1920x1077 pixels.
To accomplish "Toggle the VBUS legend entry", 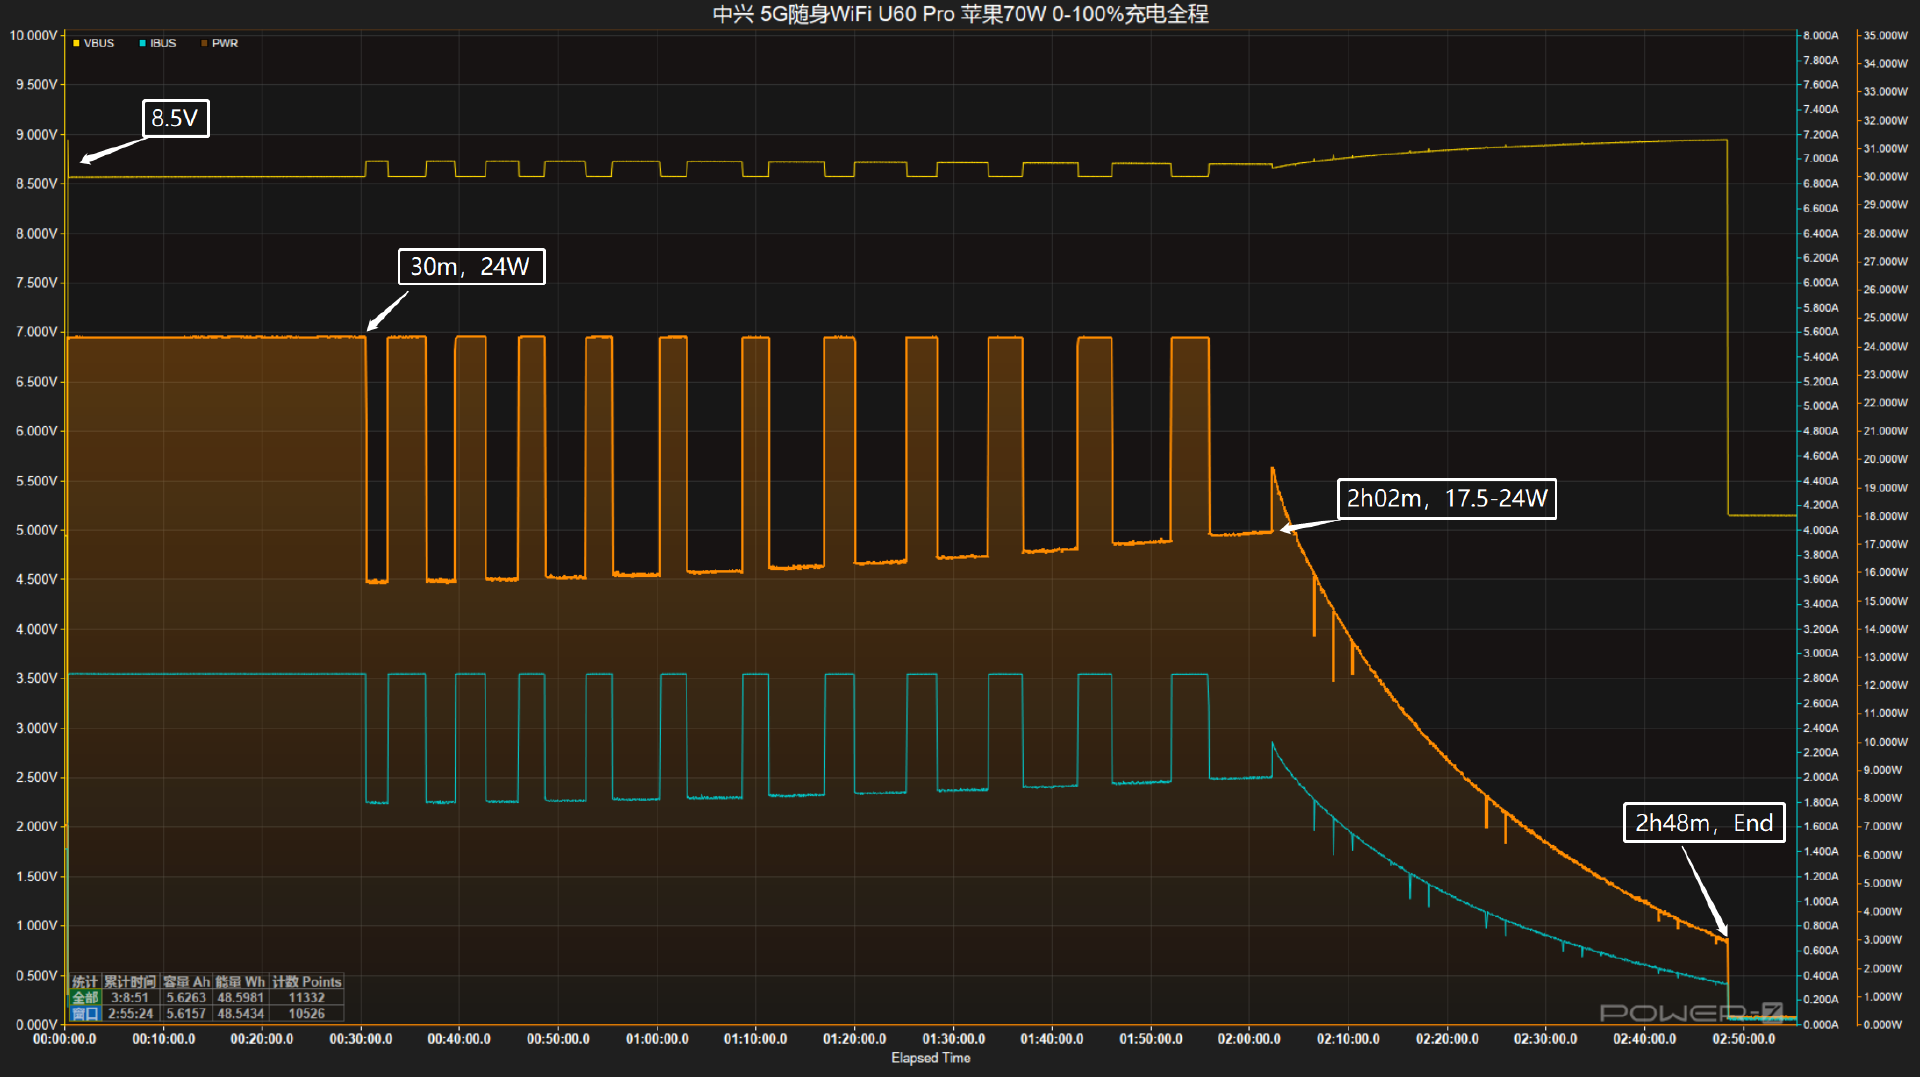I will pos(93,43).
